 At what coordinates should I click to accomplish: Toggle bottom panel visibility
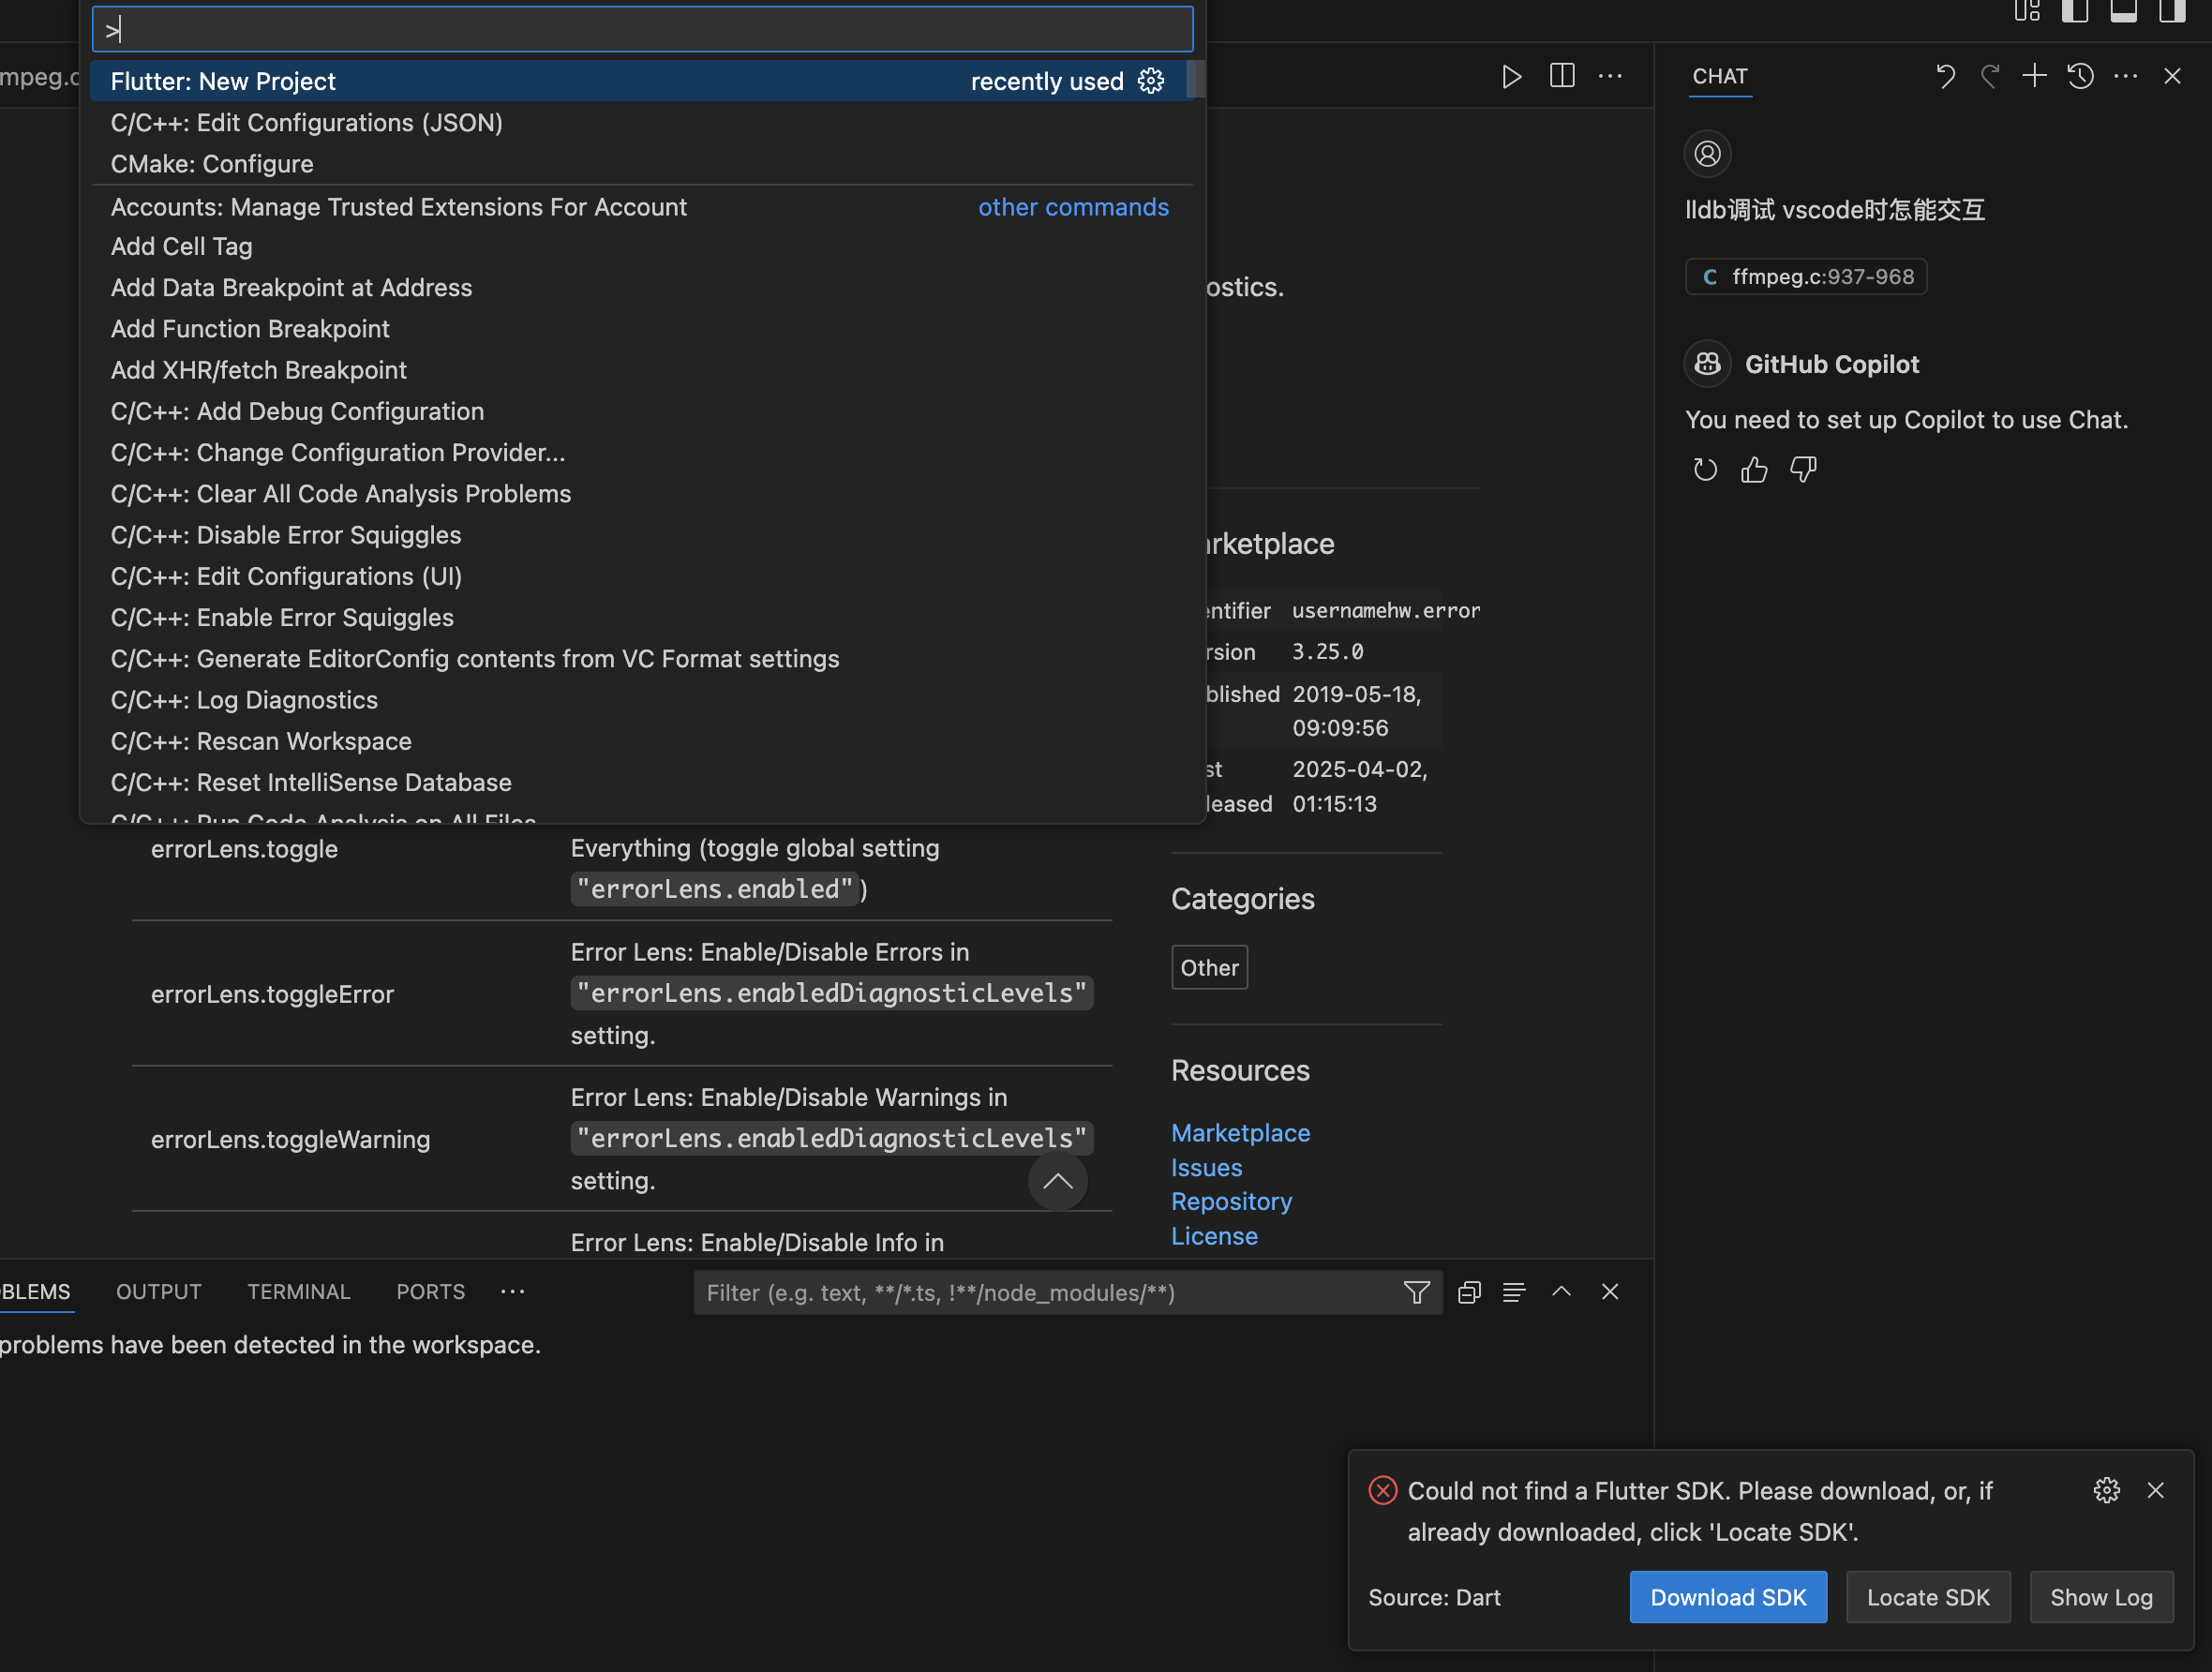click(2123, 11)
